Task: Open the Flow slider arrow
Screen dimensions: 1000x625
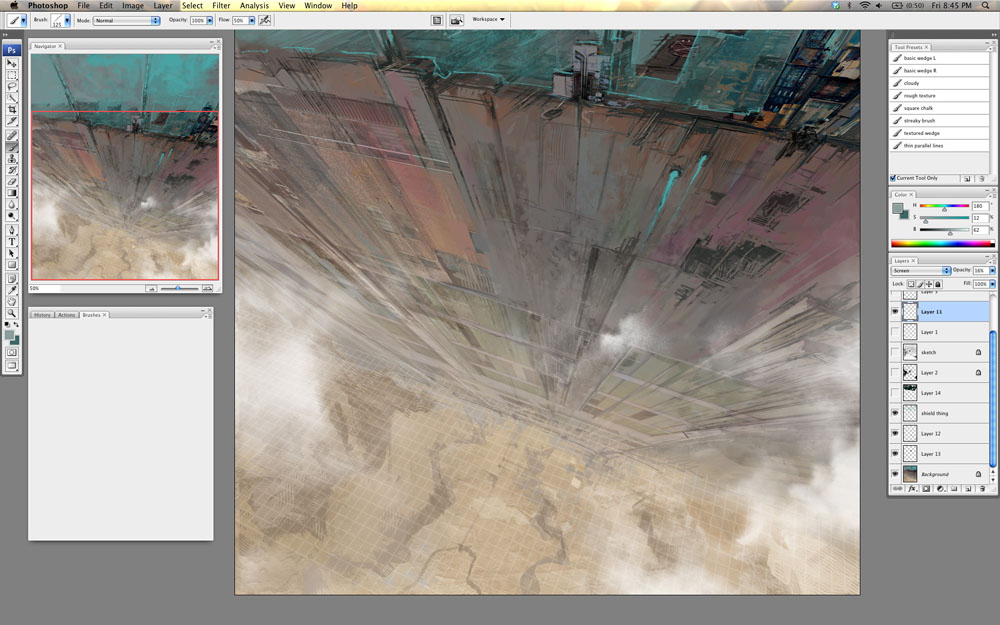Action: pyautogui.click(x=251, y=20)
